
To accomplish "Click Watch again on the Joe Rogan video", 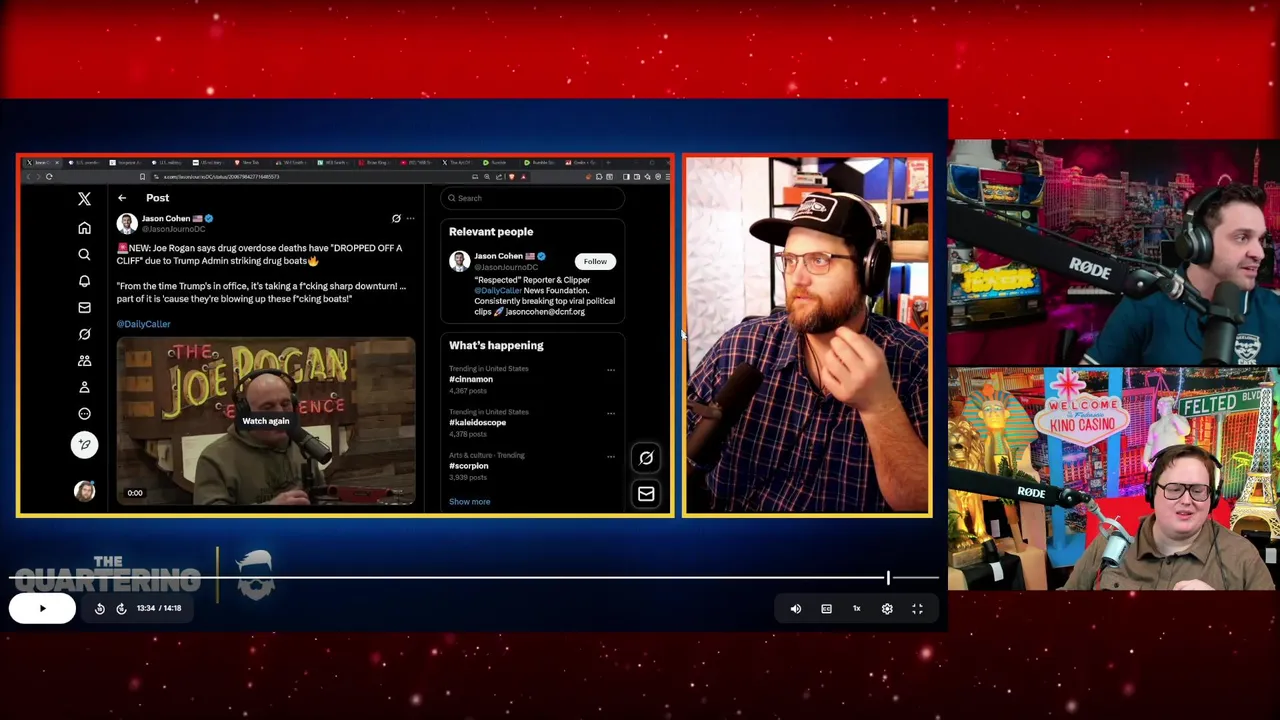I will (266, 421).
